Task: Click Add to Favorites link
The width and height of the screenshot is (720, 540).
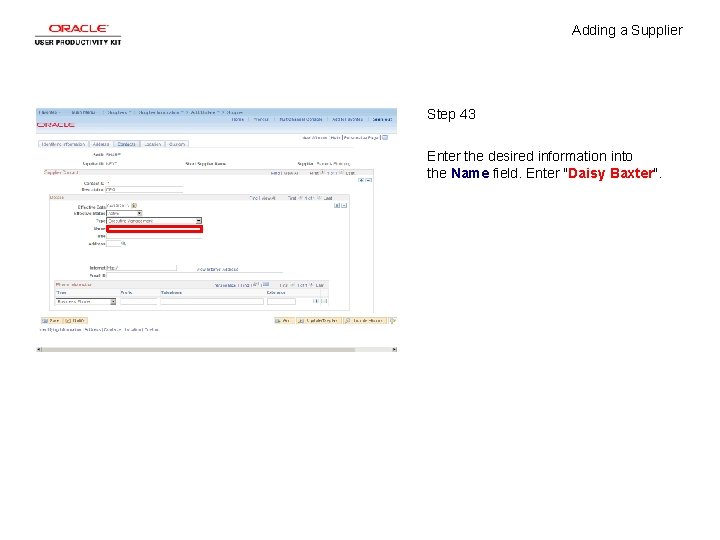Action: point(347,119)
